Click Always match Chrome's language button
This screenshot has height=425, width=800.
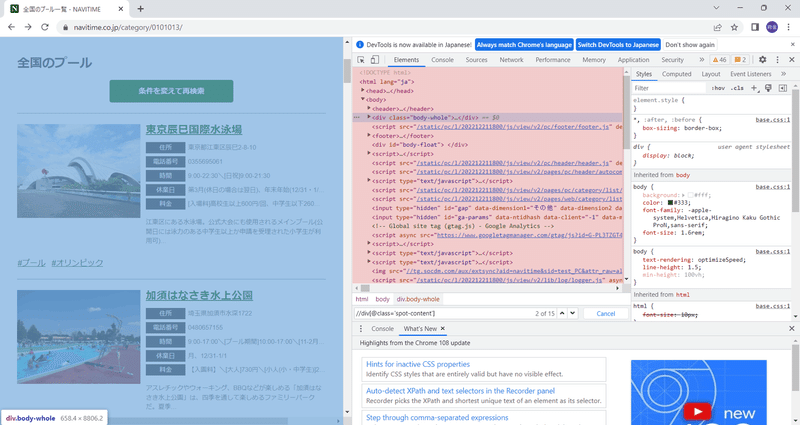[x=524, y=45]
